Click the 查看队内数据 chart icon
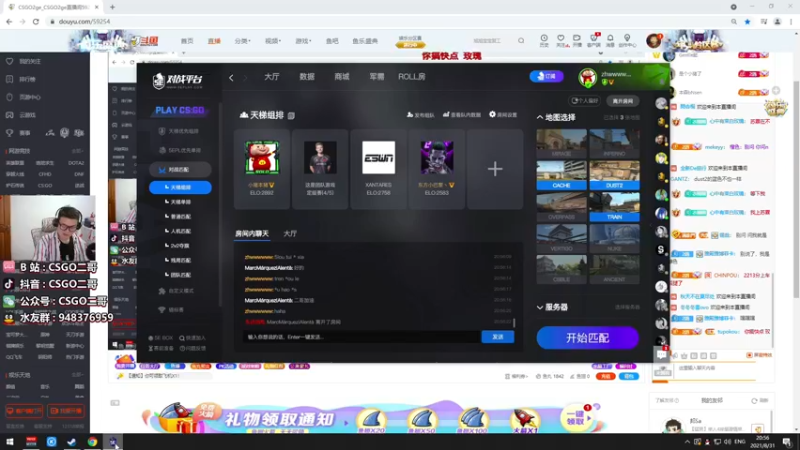The image size is (800, 450). pos(446,114)
